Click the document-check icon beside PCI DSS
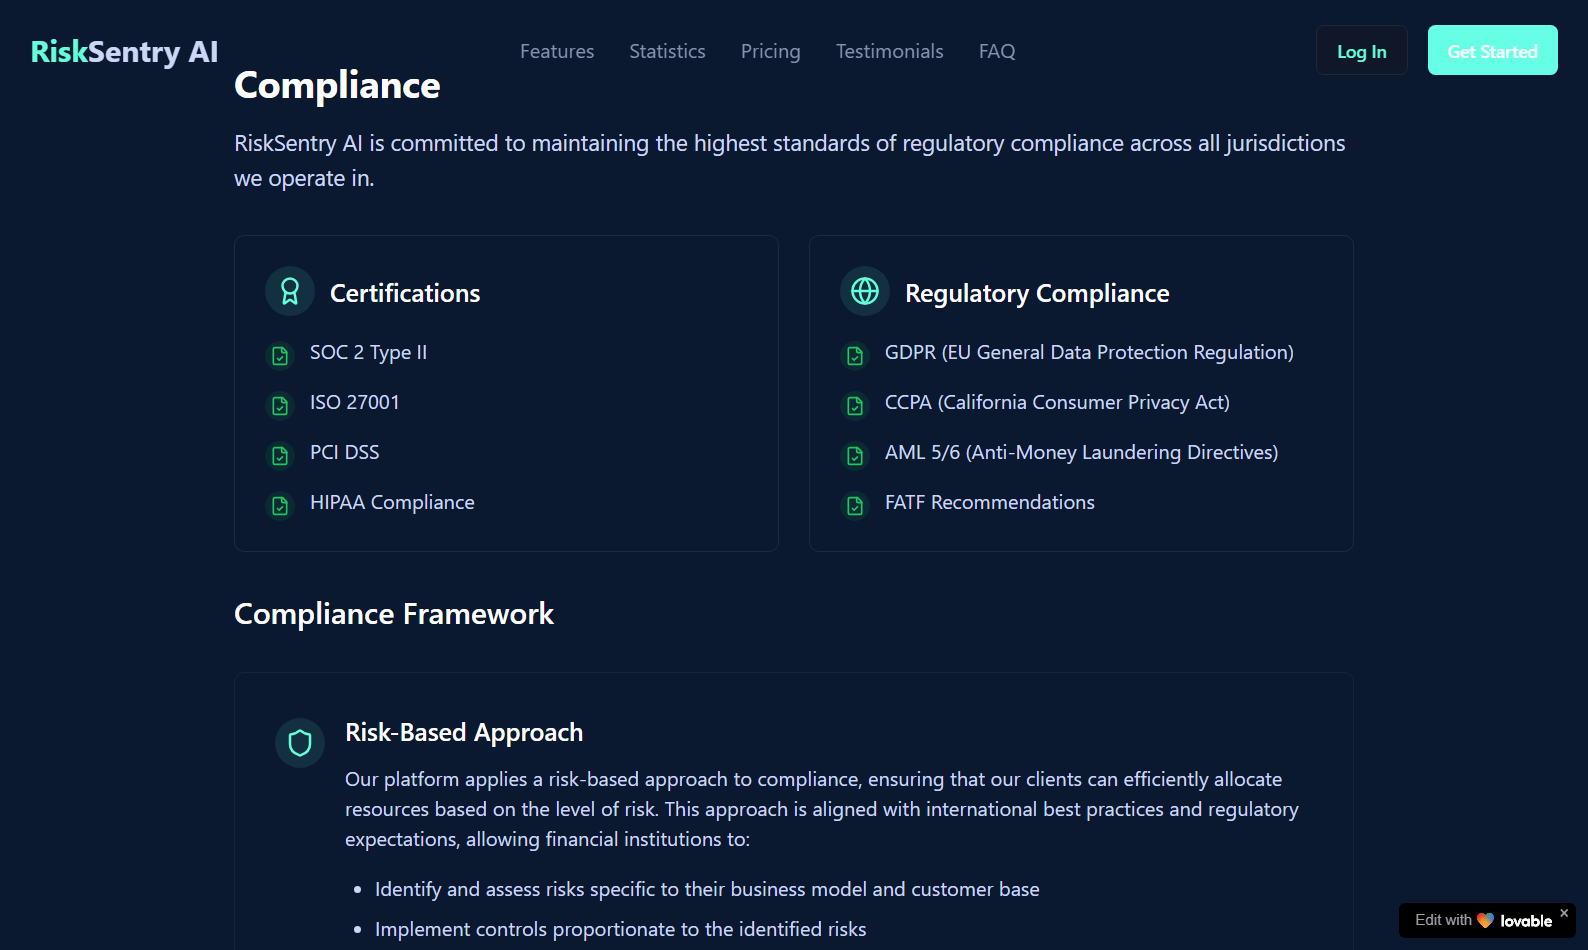Image resolution: width=1588 pixels, height=950 pixels. coord(280,455)
